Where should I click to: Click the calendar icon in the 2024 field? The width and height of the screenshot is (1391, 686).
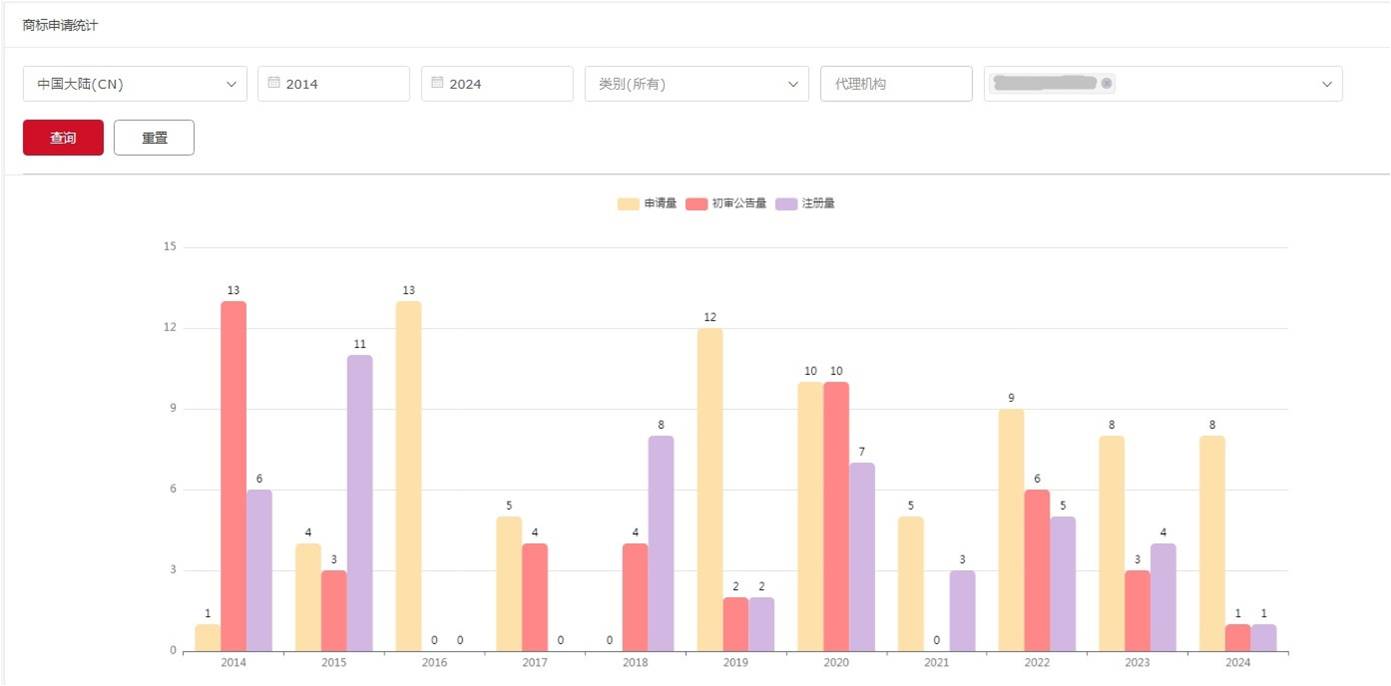coord(437,84)
